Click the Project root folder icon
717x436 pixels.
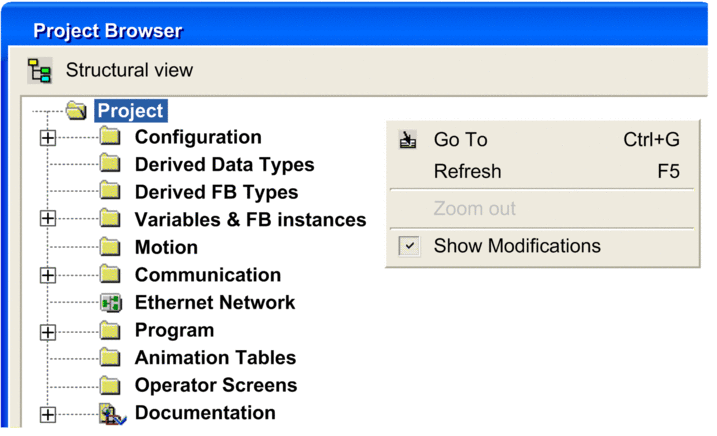[x=76, y=111]
